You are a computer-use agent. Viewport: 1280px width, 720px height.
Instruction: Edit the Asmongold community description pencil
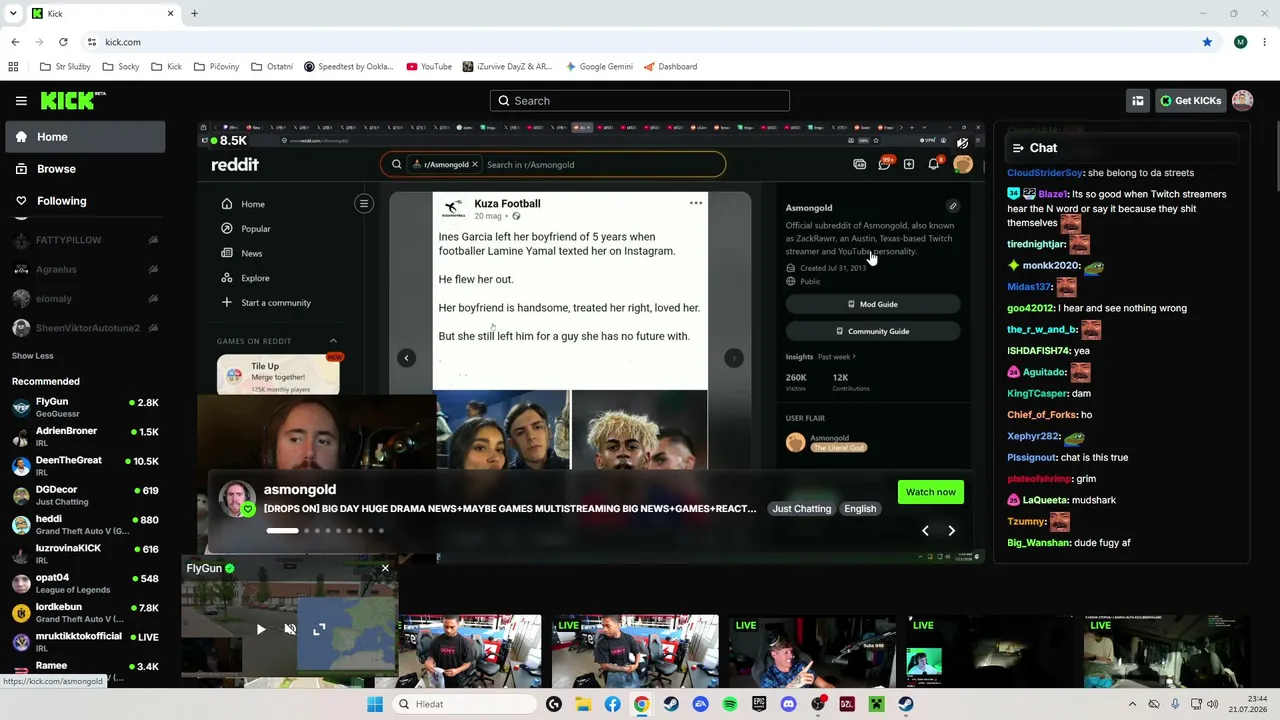pos(953,207)
